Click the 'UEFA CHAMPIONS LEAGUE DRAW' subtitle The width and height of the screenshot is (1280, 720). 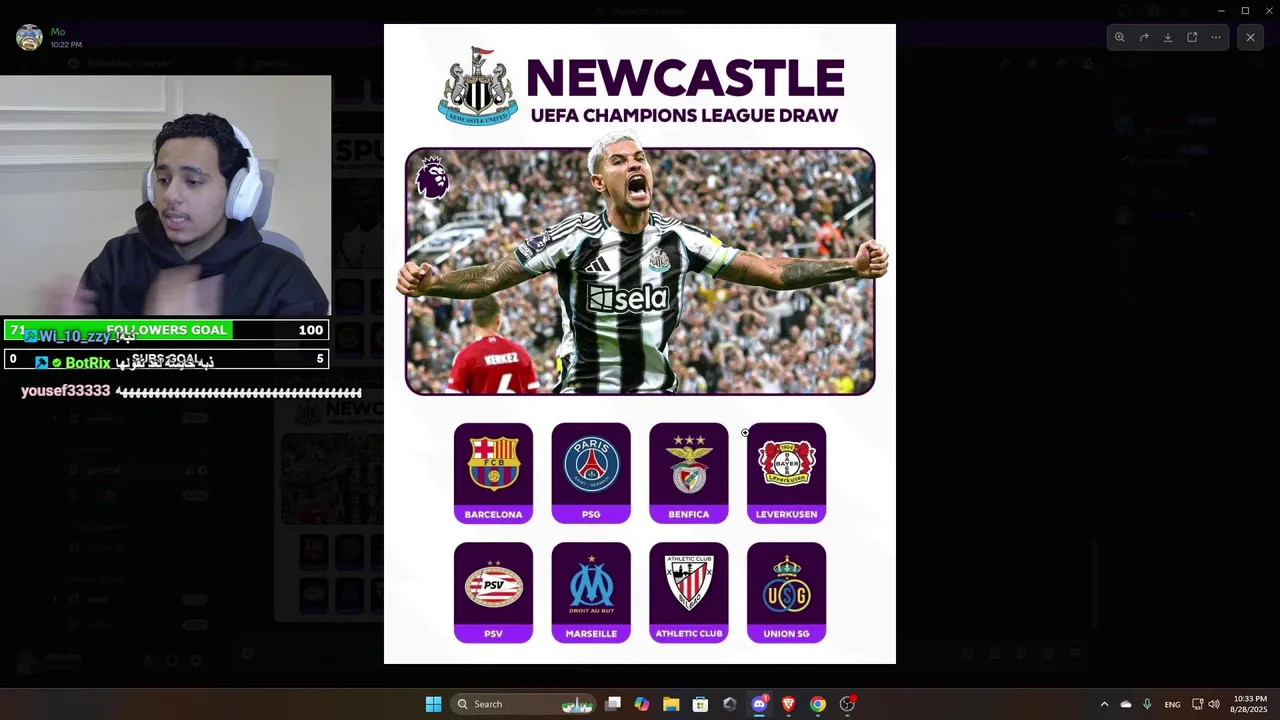[x=684, y=116]
